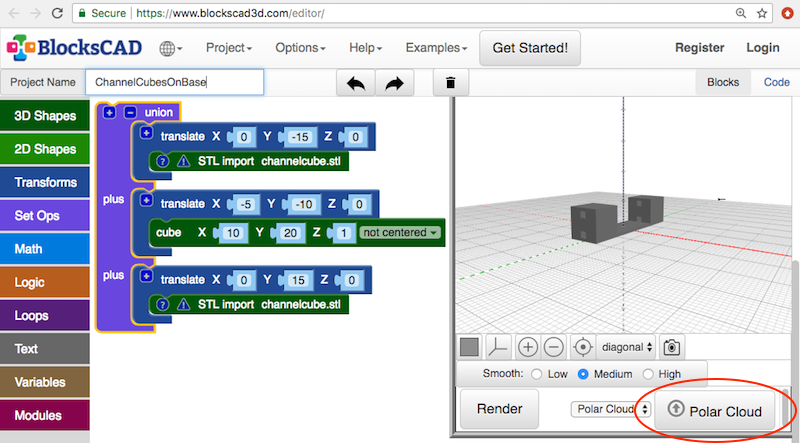Open the 2D Shapes toolbox category

point(45,149)
